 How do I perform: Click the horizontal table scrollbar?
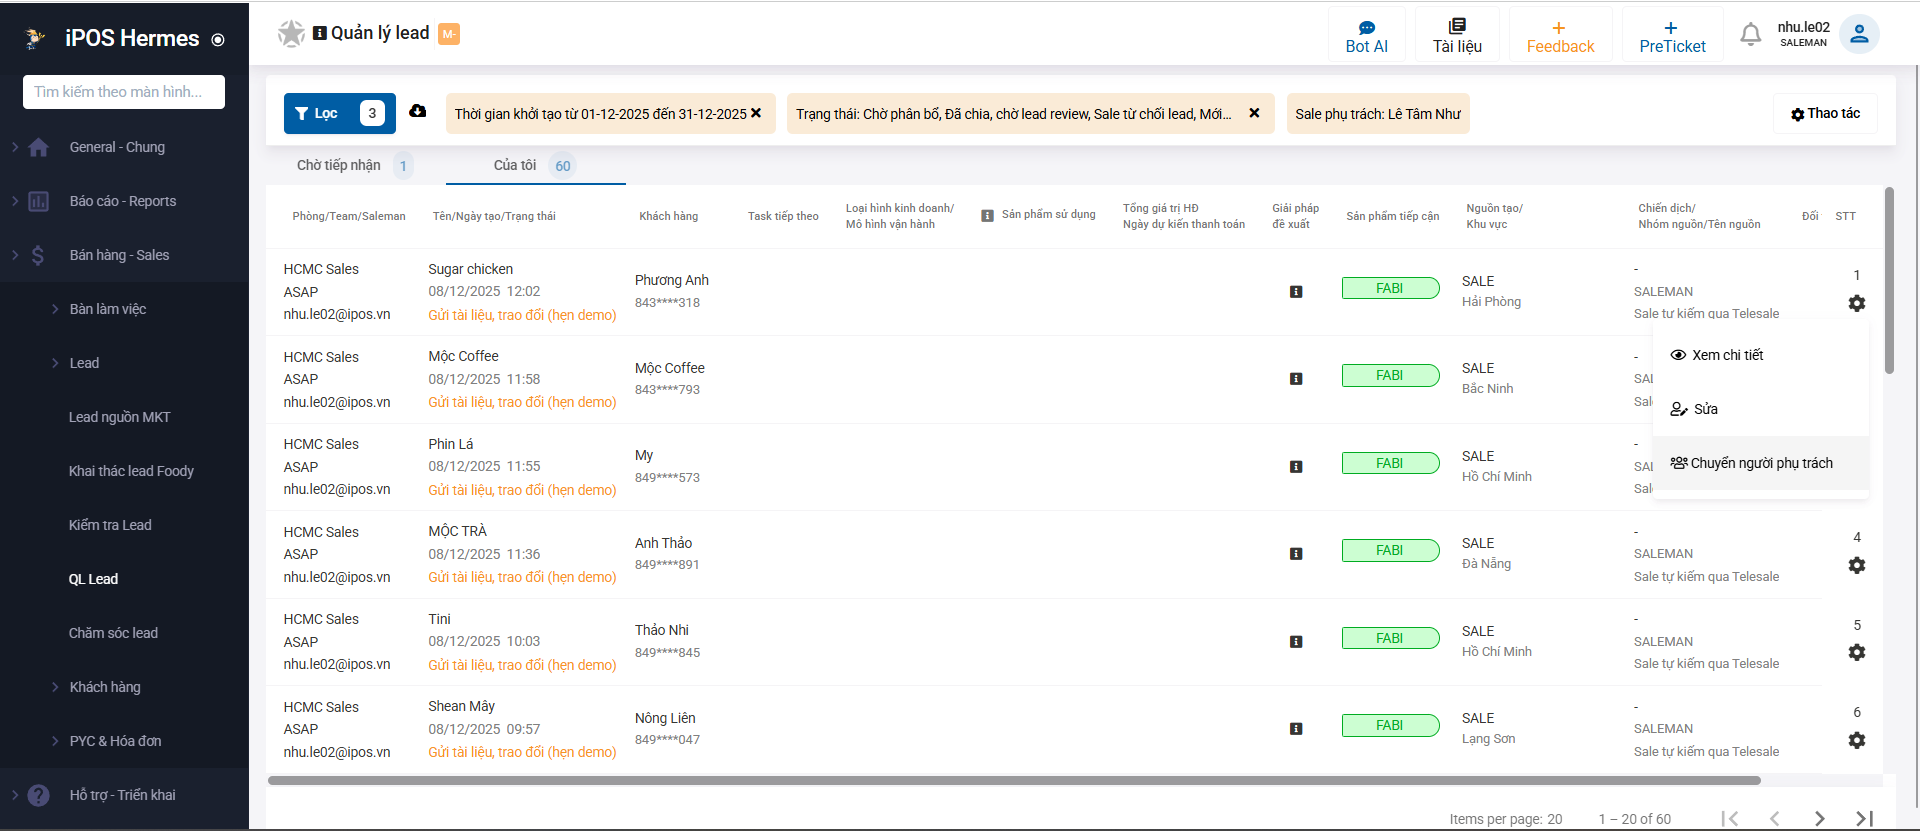click(x=1014, y=780)
